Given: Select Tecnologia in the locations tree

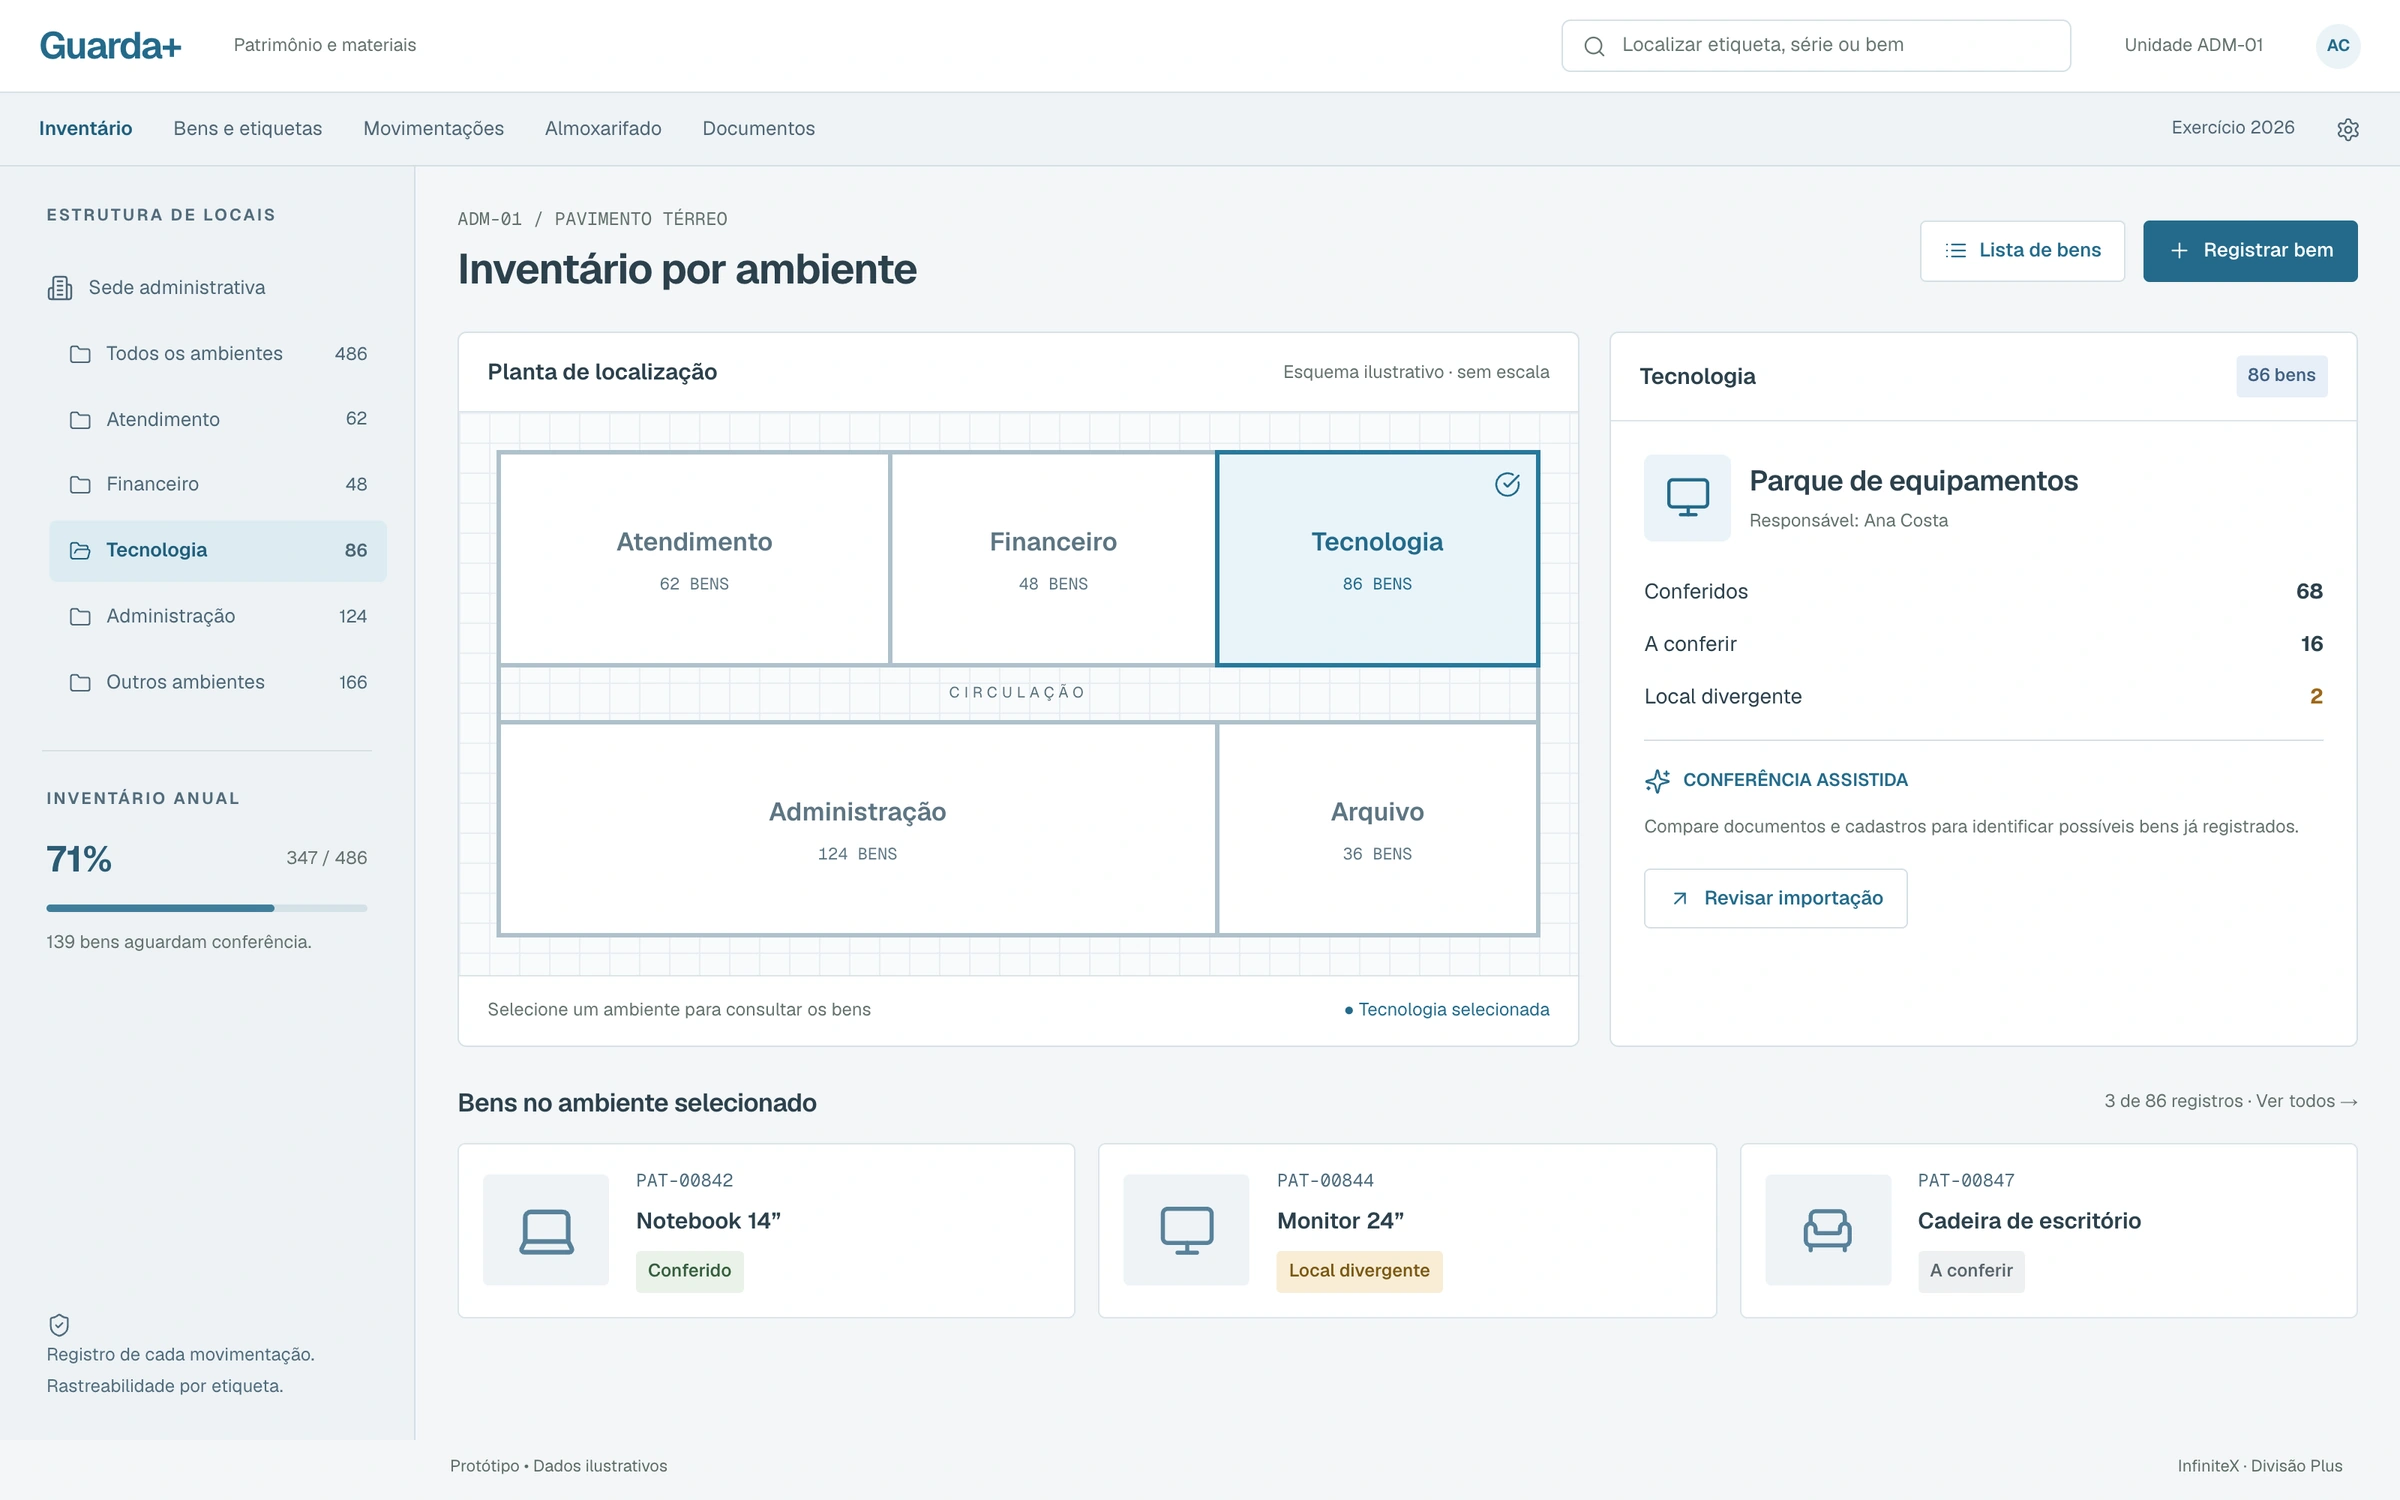Looking at the screenshot, I should (218, 551).
